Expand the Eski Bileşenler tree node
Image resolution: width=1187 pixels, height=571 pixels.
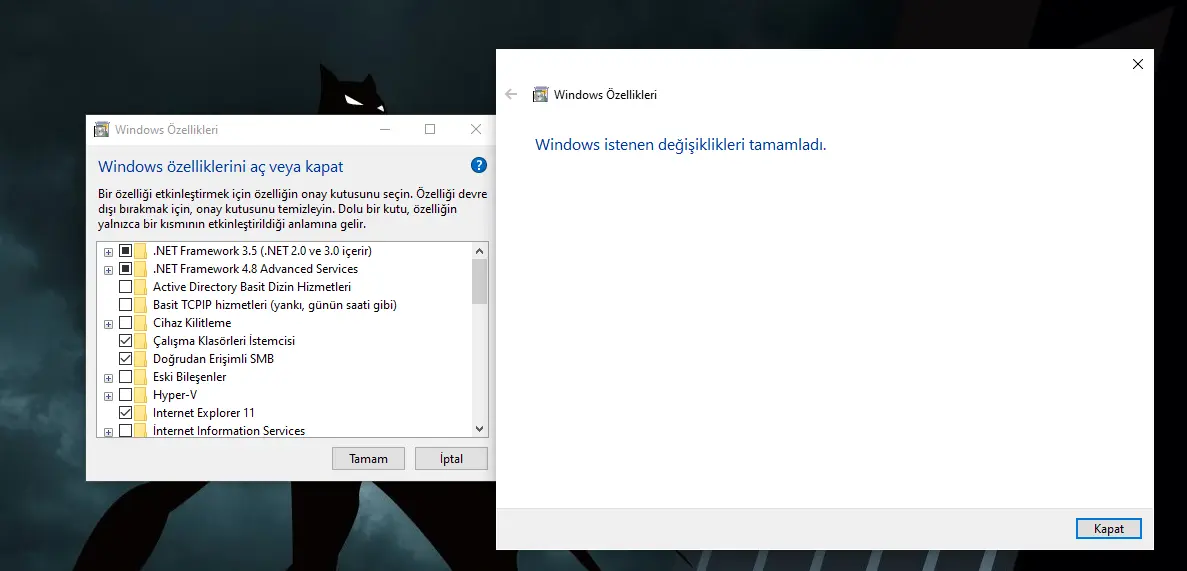(108, 378)
